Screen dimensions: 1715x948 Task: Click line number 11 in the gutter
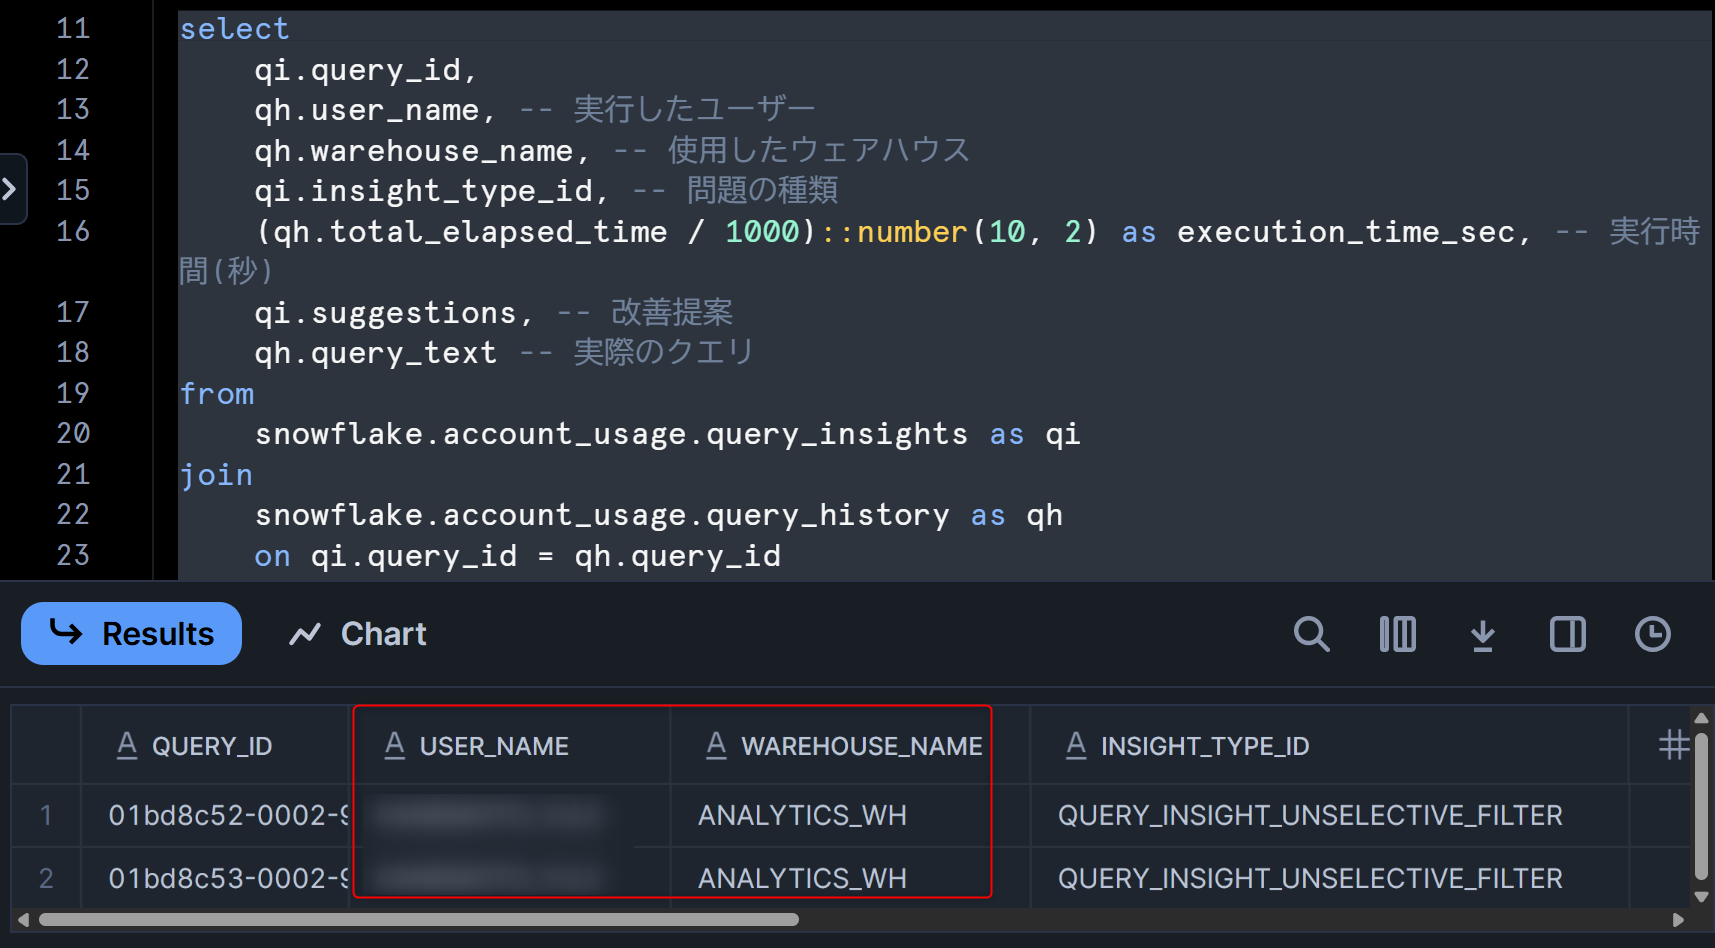(x=73, y=28)
